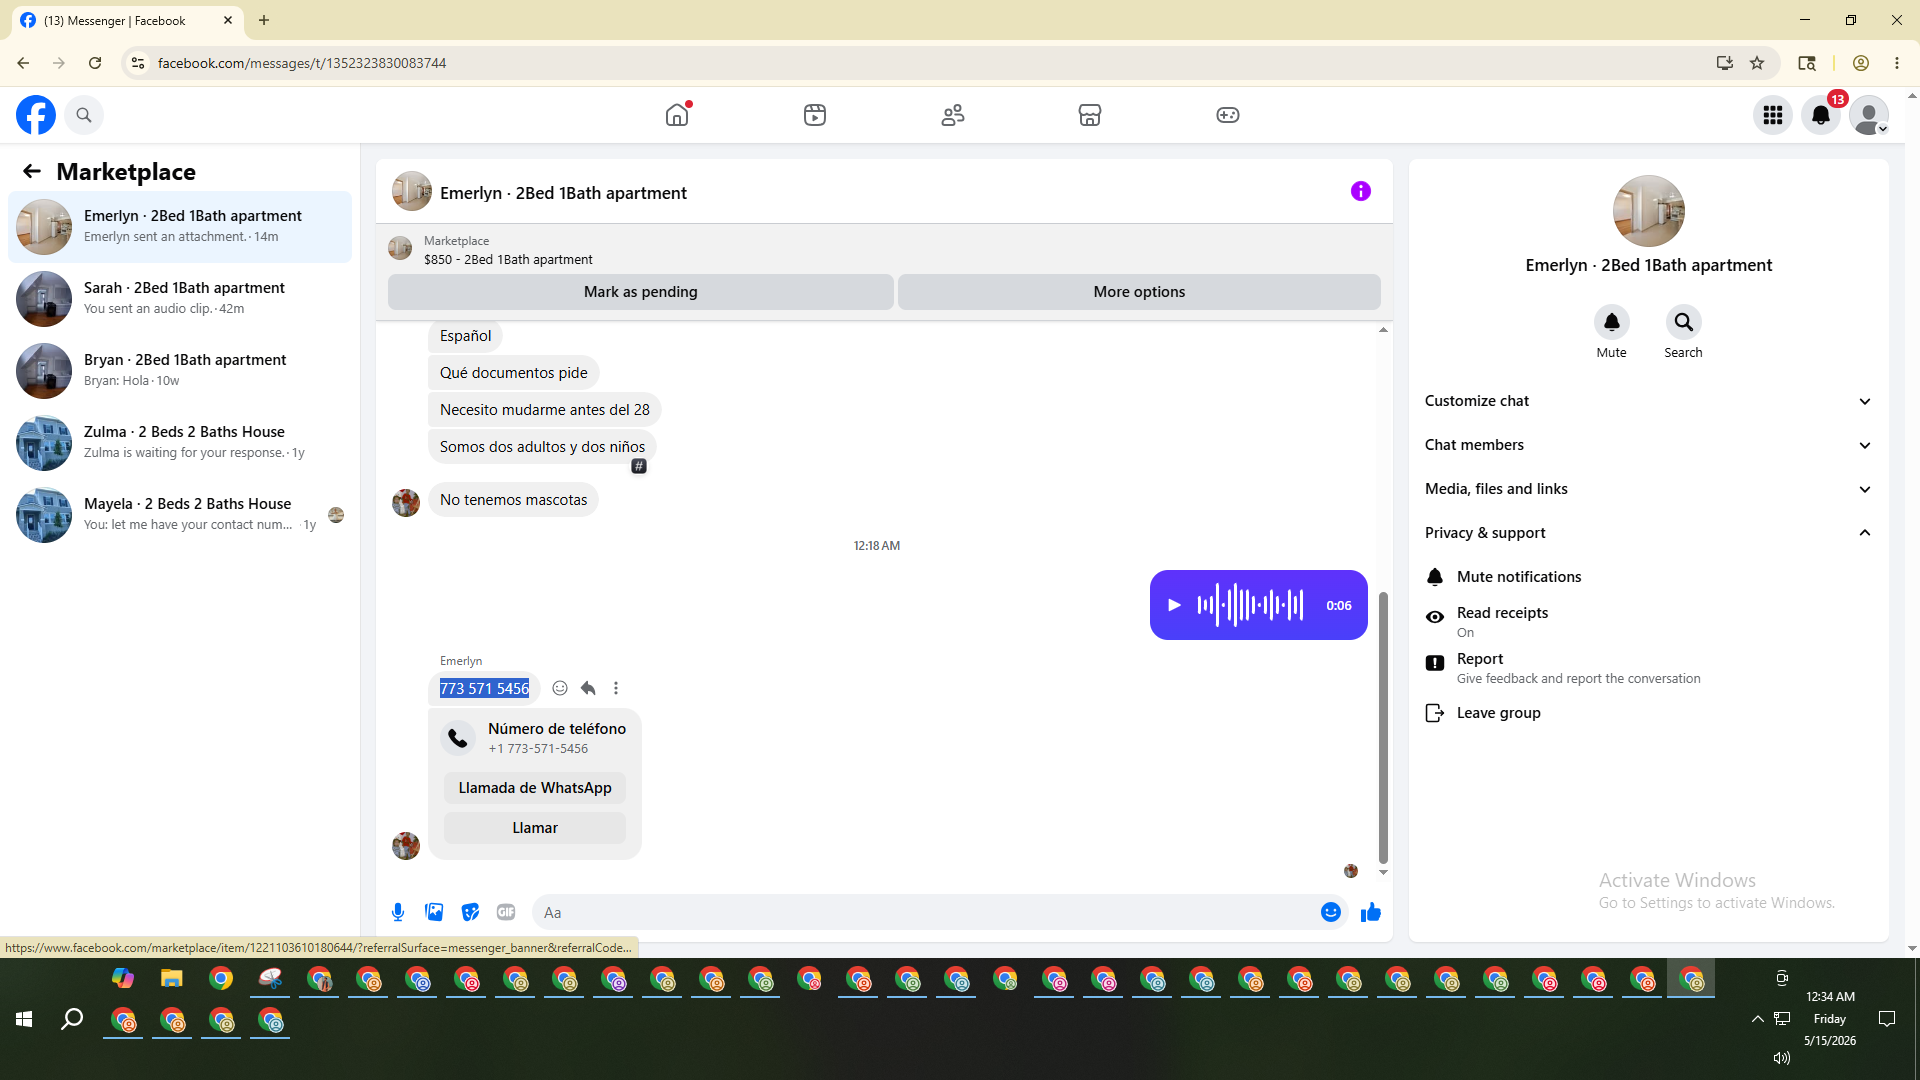Screen dimensions: 1920x1080
Task: Expand the Chat members section
Action: (1649, 445)
